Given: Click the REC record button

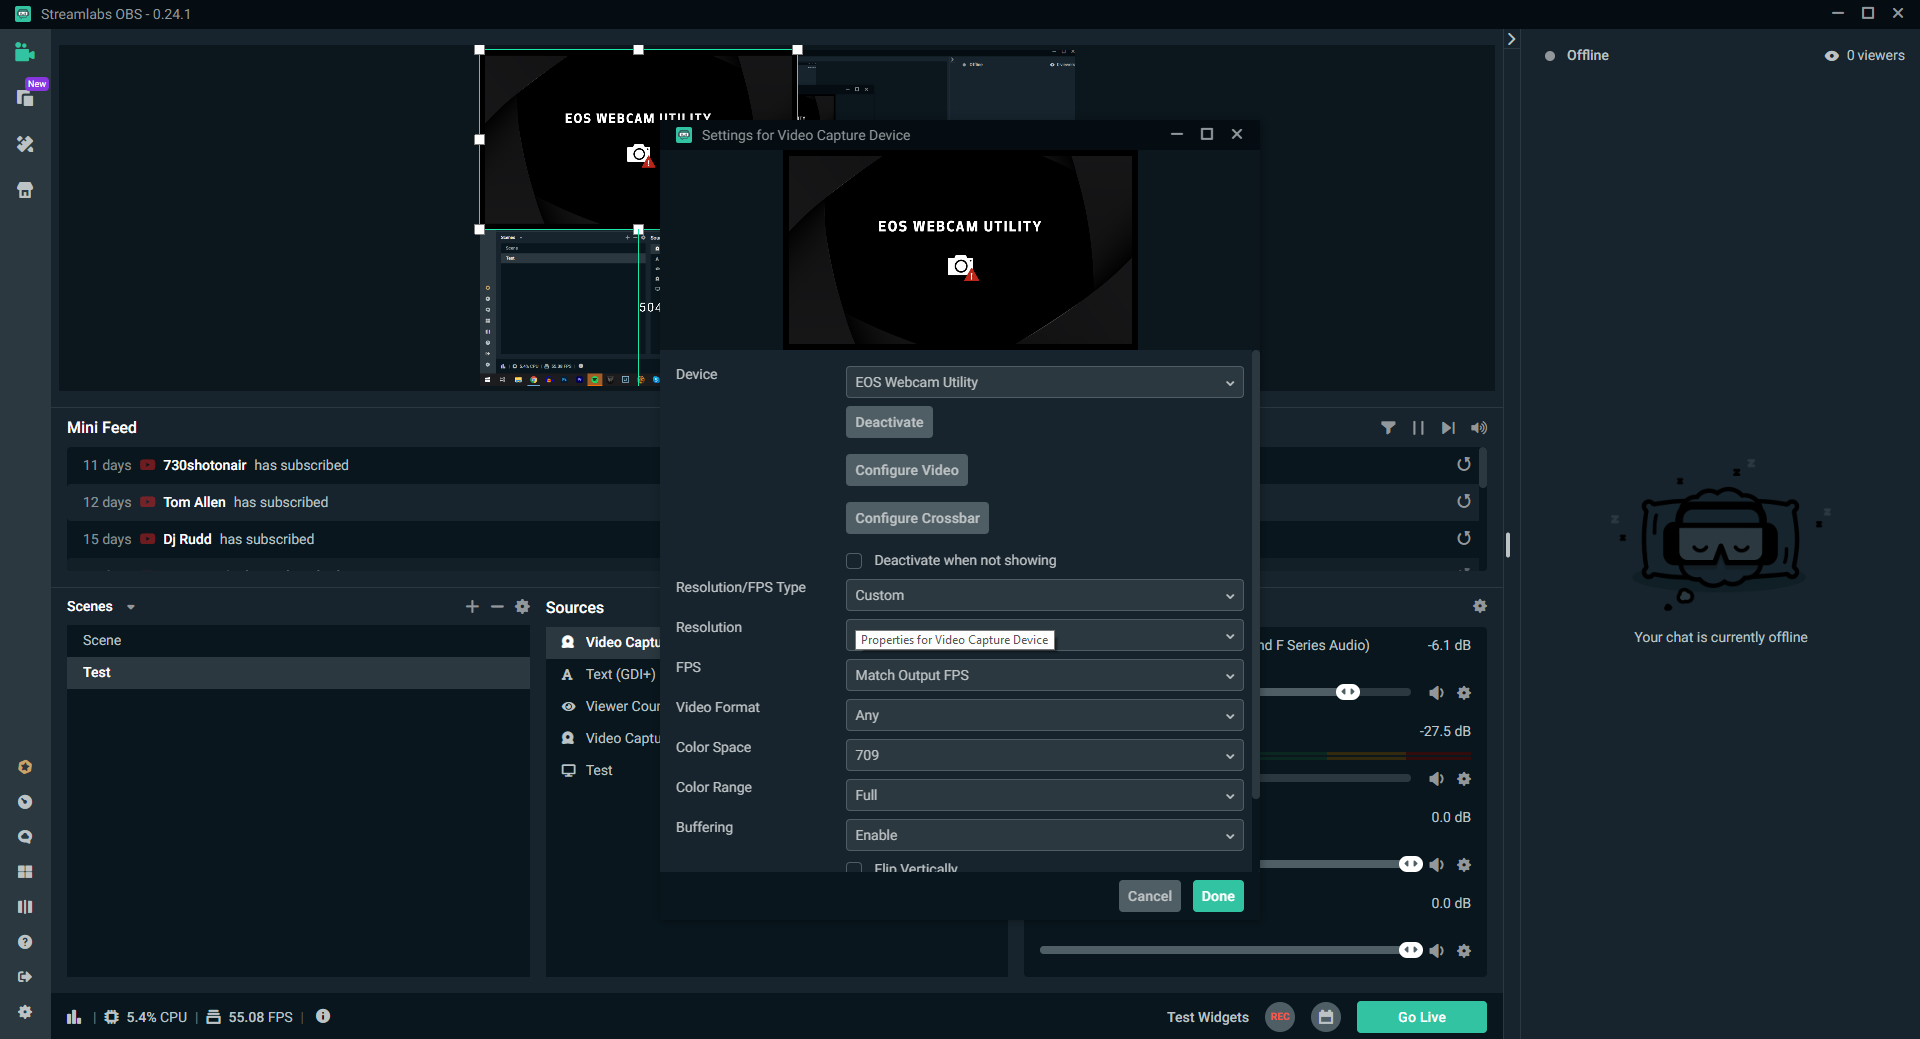Looking at the screenshot, I should pos(1279,1017).
